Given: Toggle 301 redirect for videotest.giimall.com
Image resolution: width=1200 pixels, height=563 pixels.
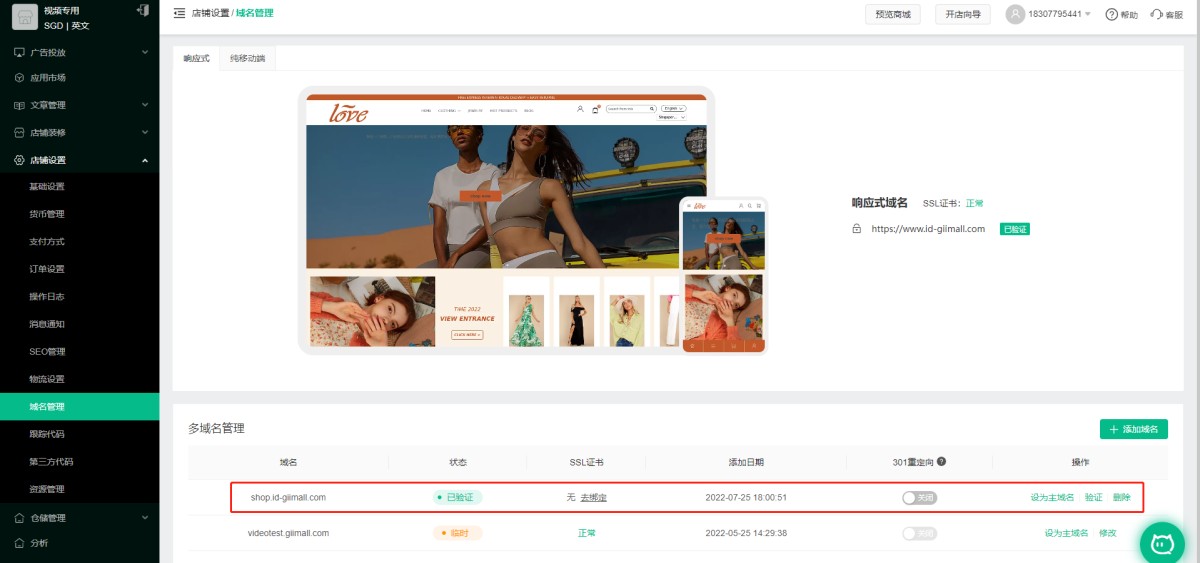Looking at the screenshot, I should pos(919,533).
